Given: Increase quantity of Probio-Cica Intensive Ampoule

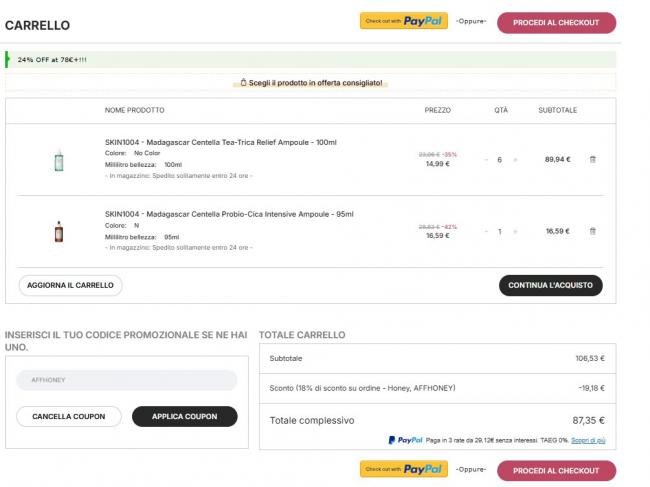Looking at the screenshot, I should (515, 231).
